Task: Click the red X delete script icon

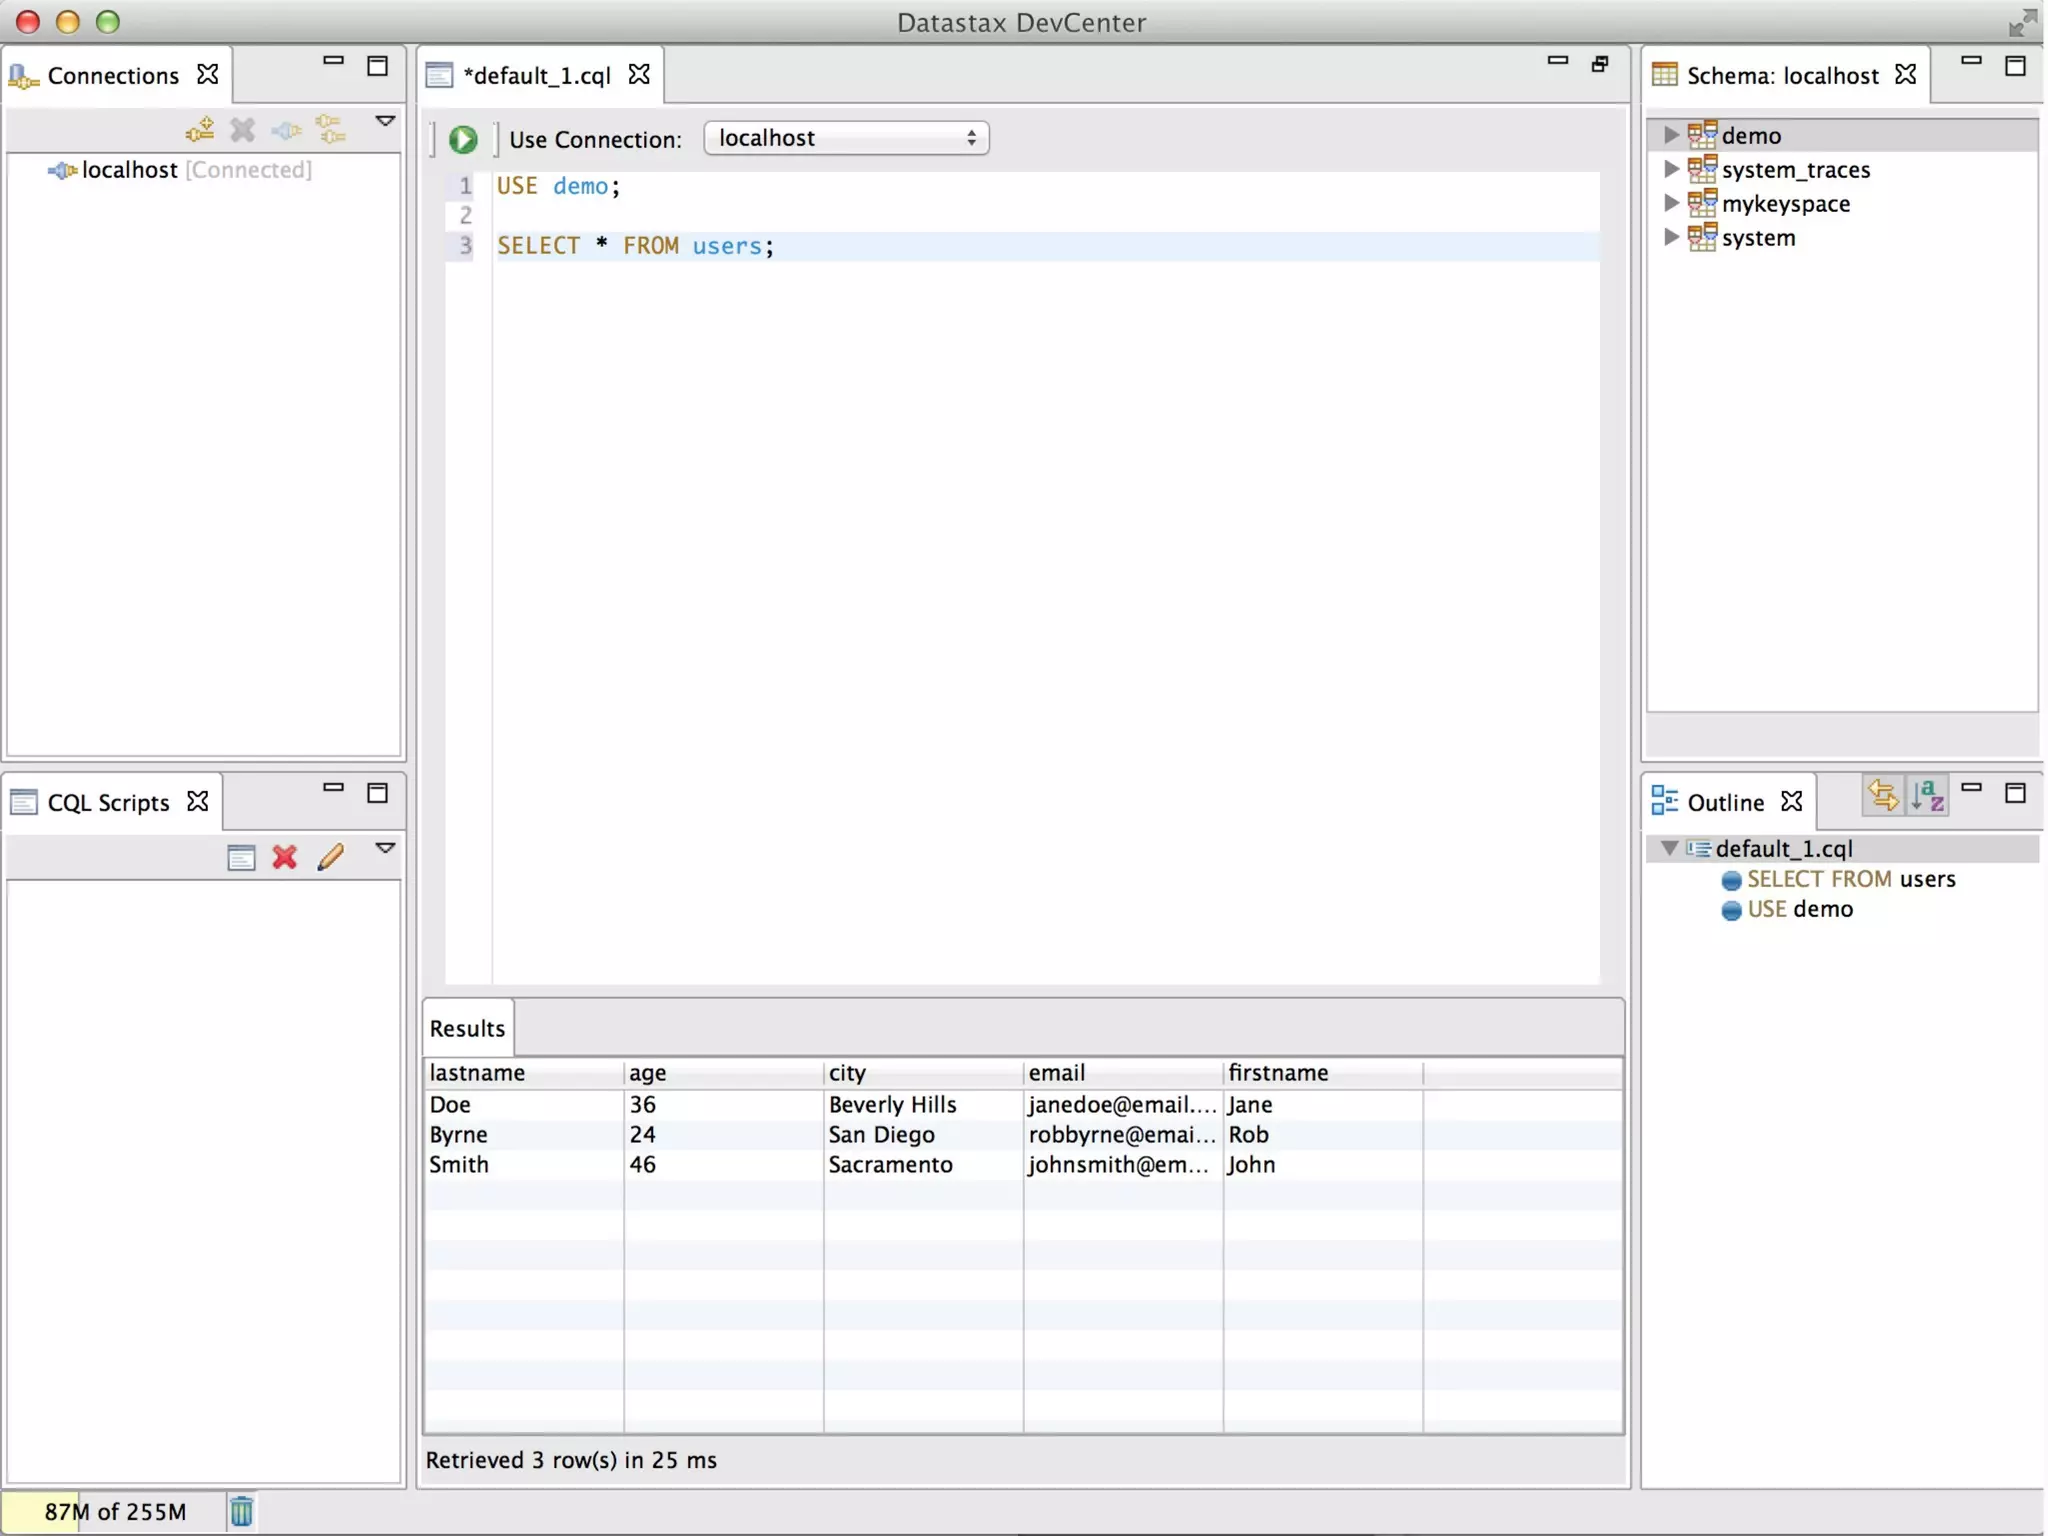Action: [285, 857]
